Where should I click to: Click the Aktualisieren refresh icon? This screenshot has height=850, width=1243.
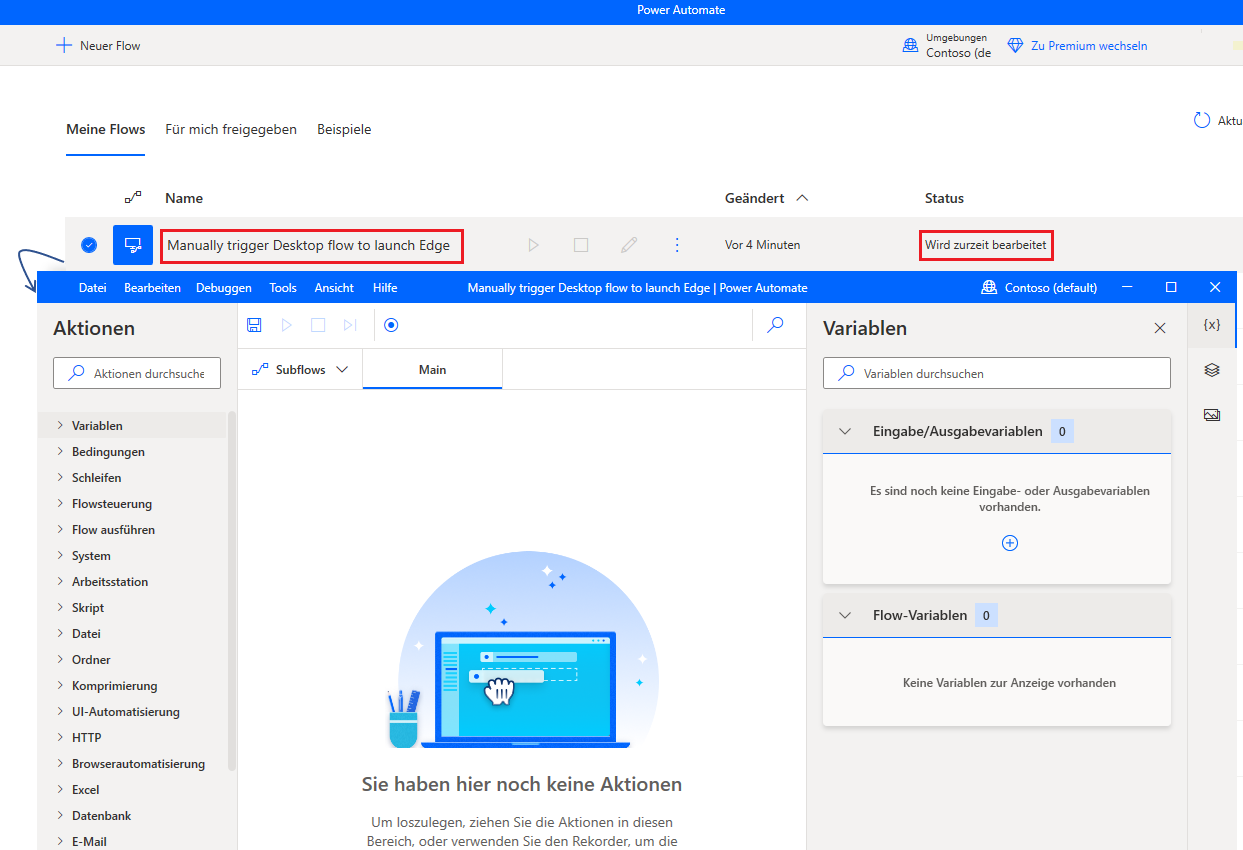1202,120
